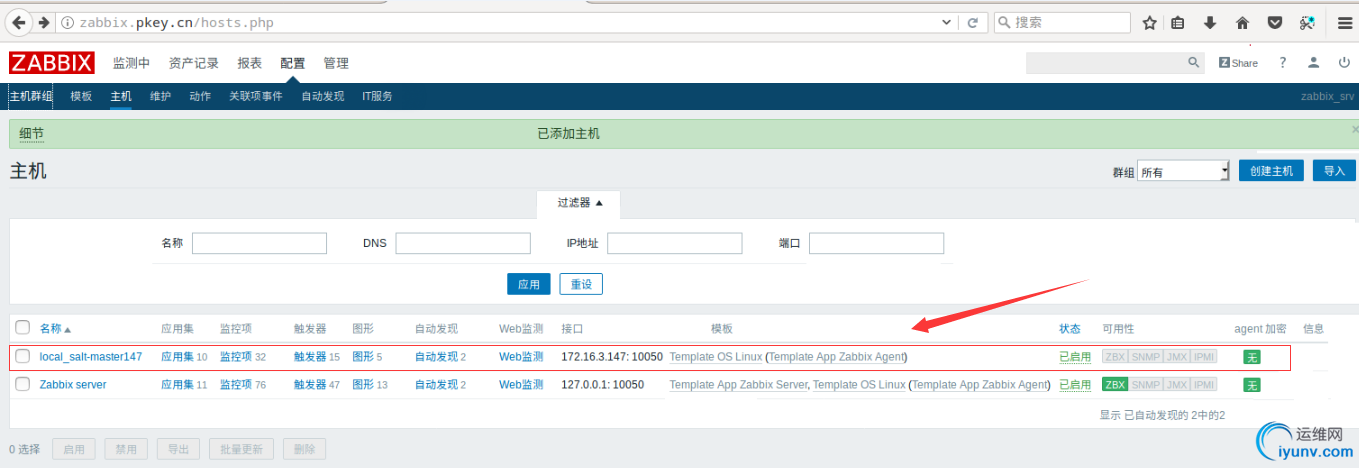
Task: Open the 报表 top menu
Action: [249, 63]
